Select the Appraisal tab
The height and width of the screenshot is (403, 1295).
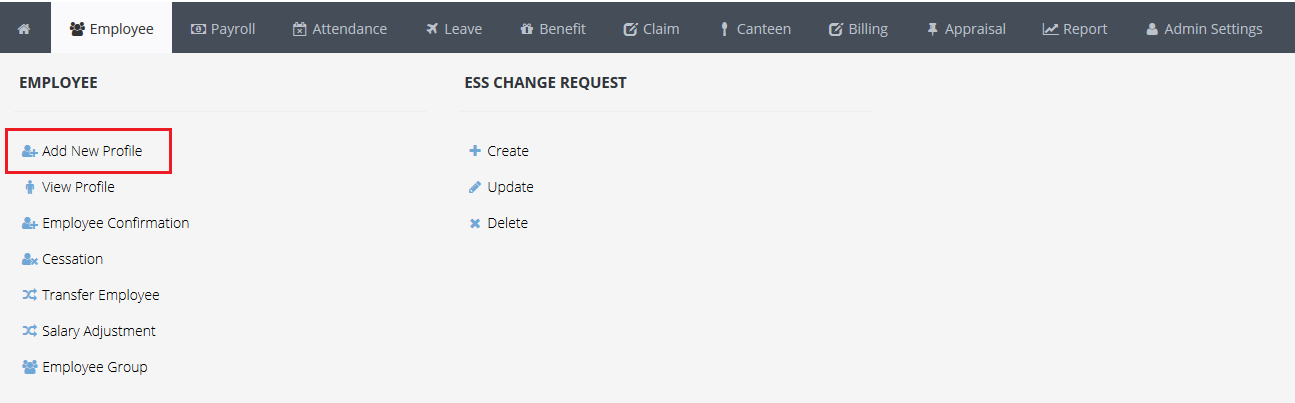click(x=968, y=29)
